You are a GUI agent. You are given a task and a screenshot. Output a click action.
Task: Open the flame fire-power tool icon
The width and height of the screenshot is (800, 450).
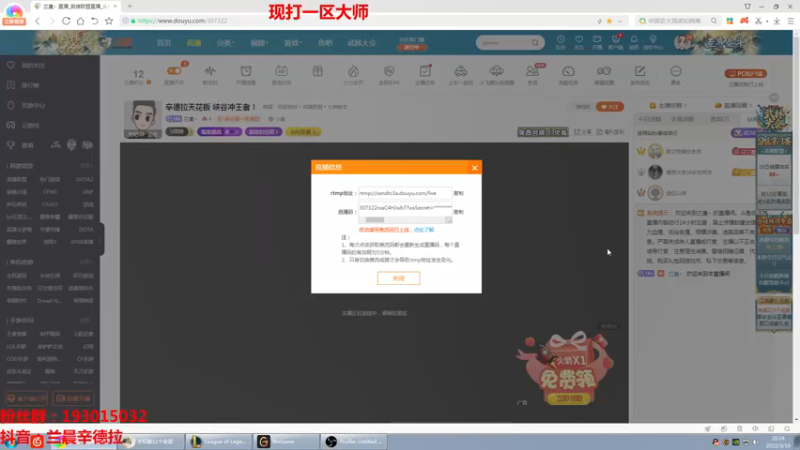(353, 71)
